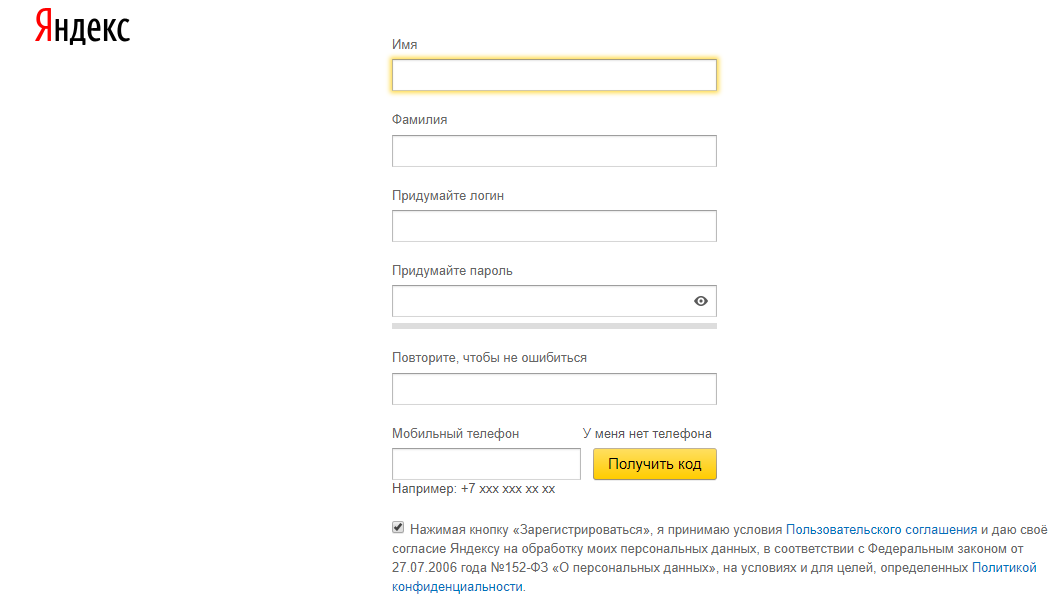Open the Пользовательского соглашения link
Image resolution: width=1057 pixels, height=601 pixels.
pyautogui.click(x=881, y=530)
